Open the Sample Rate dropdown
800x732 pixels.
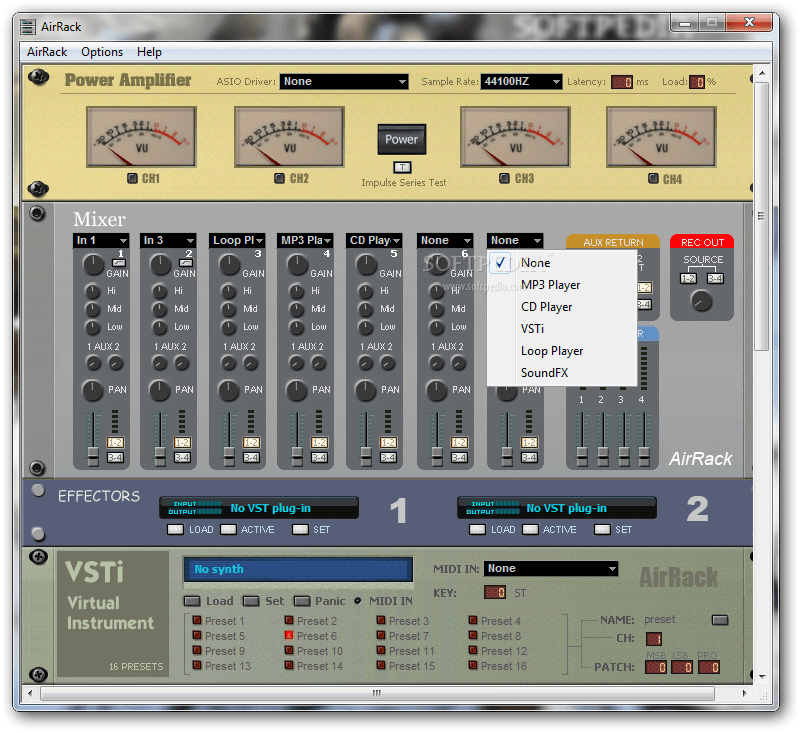point(521,82)
